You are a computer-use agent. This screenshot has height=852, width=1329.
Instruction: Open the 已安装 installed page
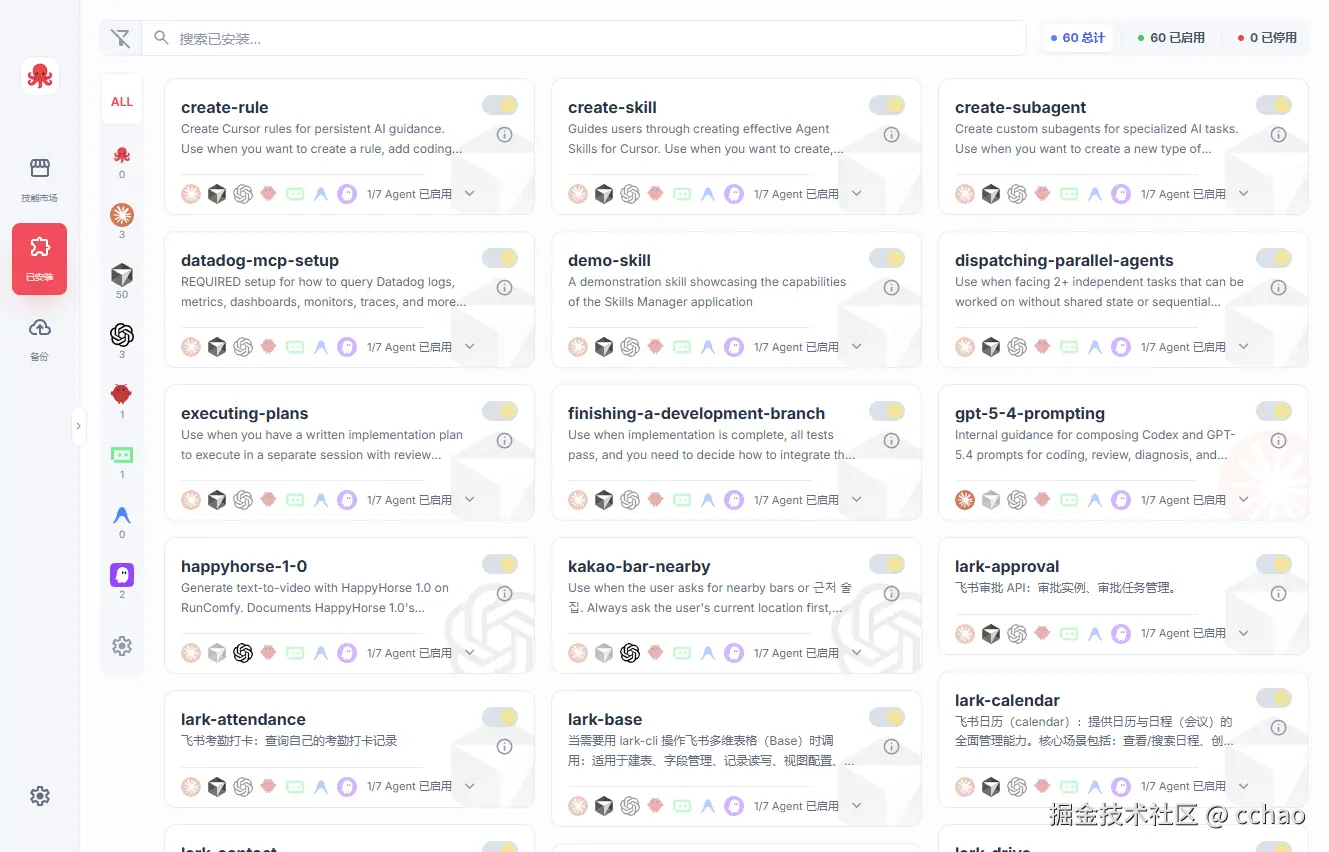[x=40, y=259]
